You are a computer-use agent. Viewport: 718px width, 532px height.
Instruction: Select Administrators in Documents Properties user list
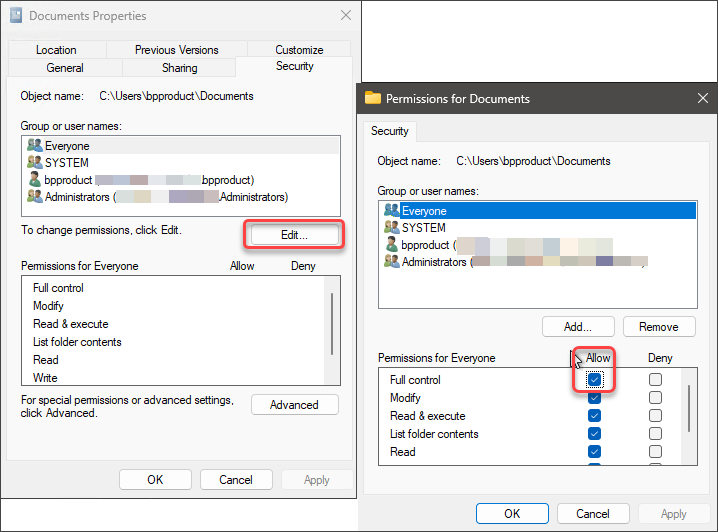pyautogui.click(x=181, y=197)
